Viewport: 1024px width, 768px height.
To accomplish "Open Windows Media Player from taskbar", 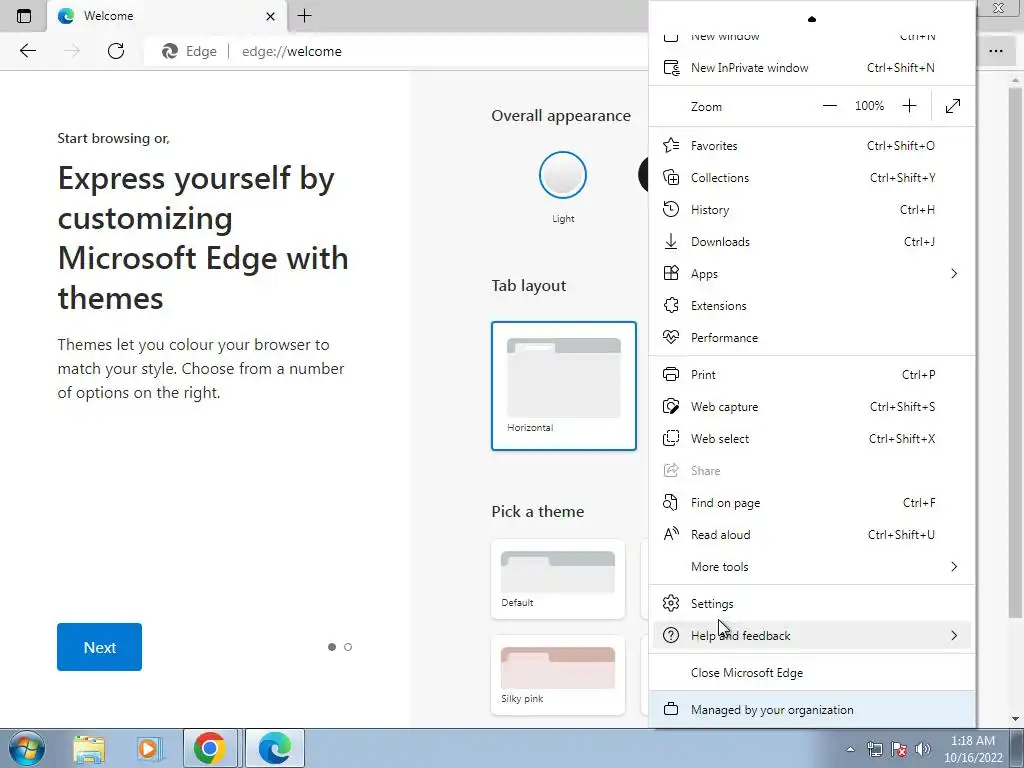I will (149, 748).
